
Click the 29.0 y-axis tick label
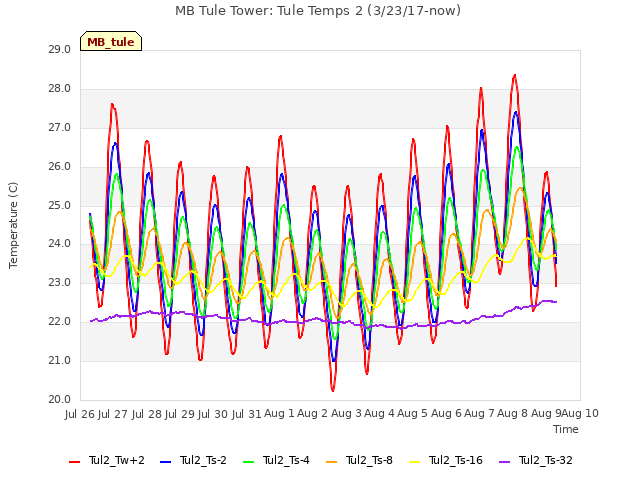coord(59,50)
